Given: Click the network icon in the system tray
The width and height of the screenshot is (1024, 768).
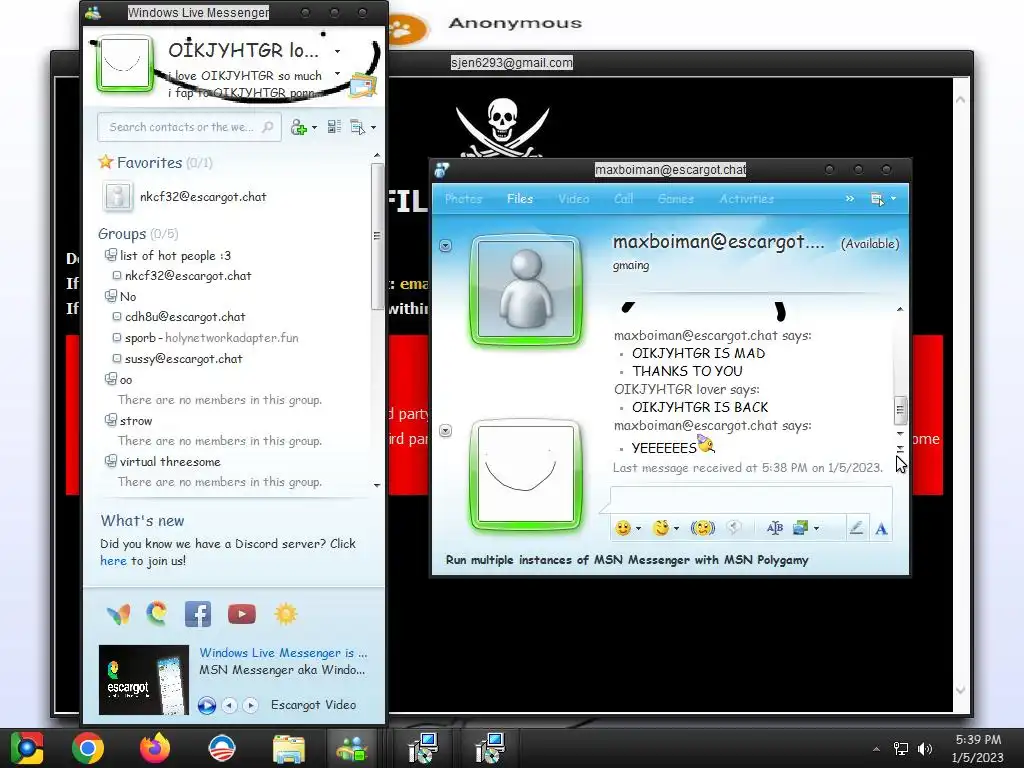Looking at the screenshot, I should pos(901,749).
